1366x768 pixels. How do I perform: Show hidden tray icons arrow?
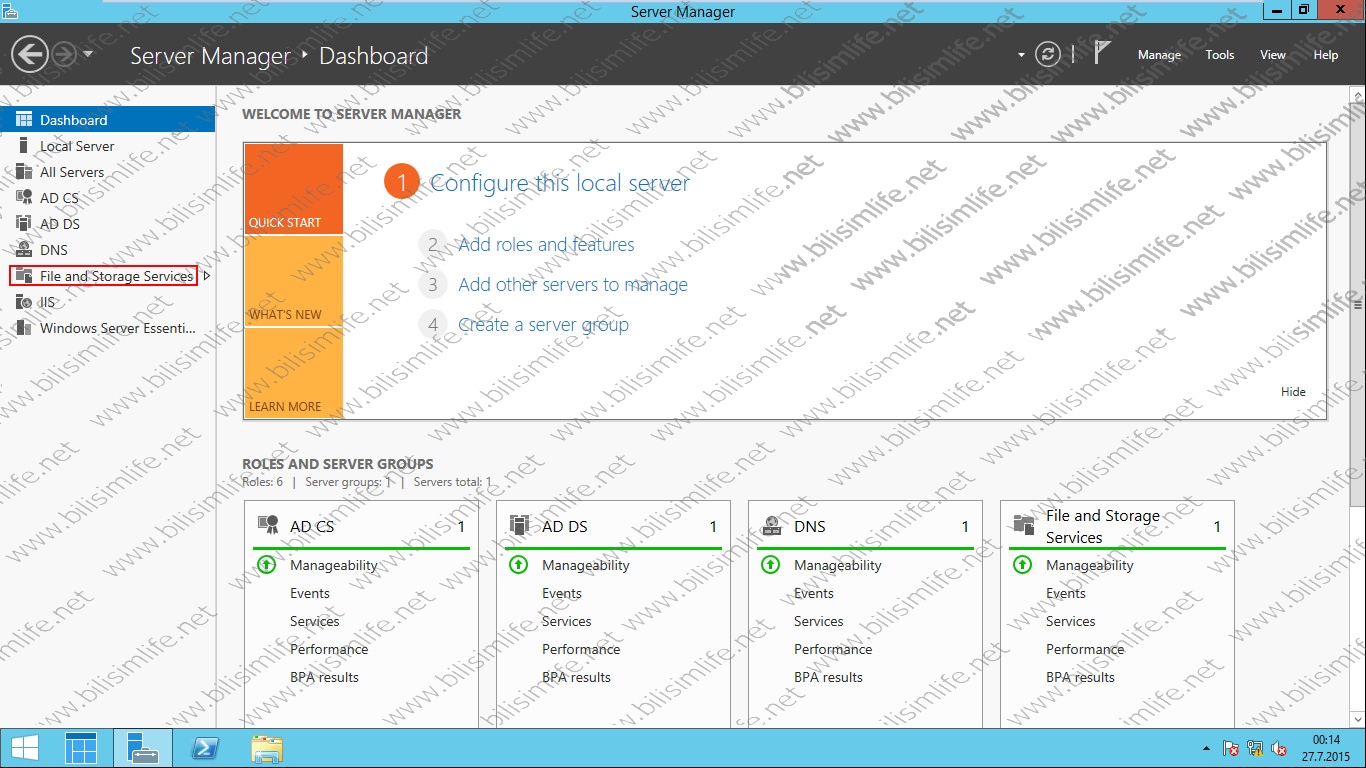(1208, 748)
